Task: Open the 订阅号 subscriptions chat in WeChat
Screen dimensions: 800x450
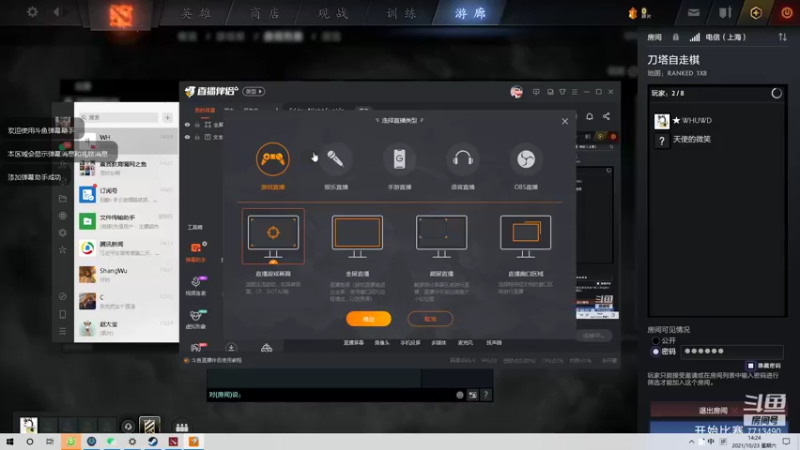Action: (x=127, y=194)
